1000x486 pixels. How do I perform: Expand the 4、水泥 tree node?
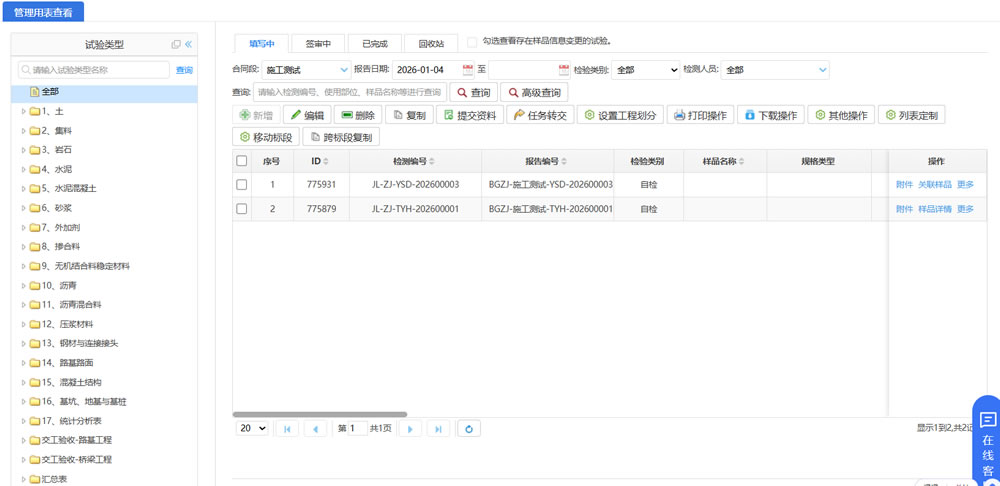click(x=24, y=169)
